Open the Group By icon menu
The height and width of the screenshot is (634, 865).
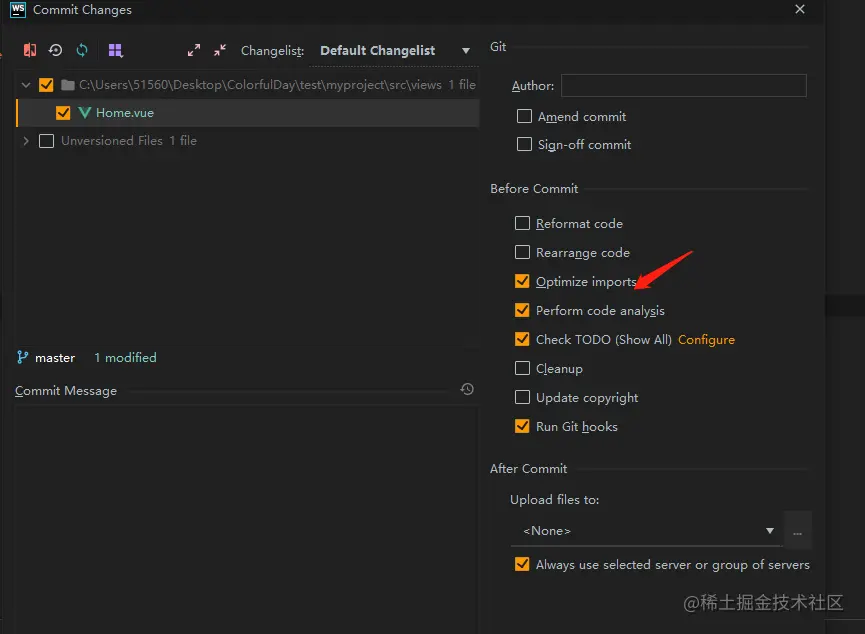[x=115, y=50]
